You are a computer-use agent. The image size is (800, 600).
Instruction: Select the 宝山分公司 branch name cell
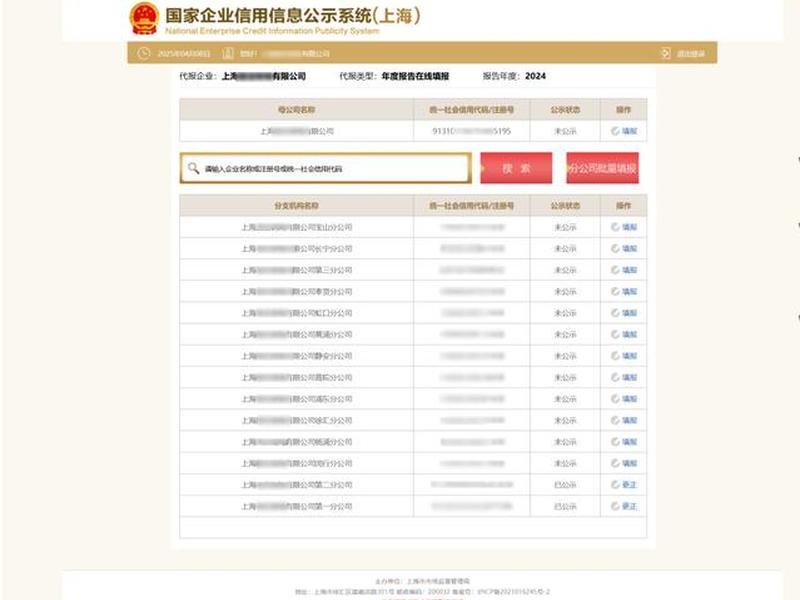[x=296, y=227]
